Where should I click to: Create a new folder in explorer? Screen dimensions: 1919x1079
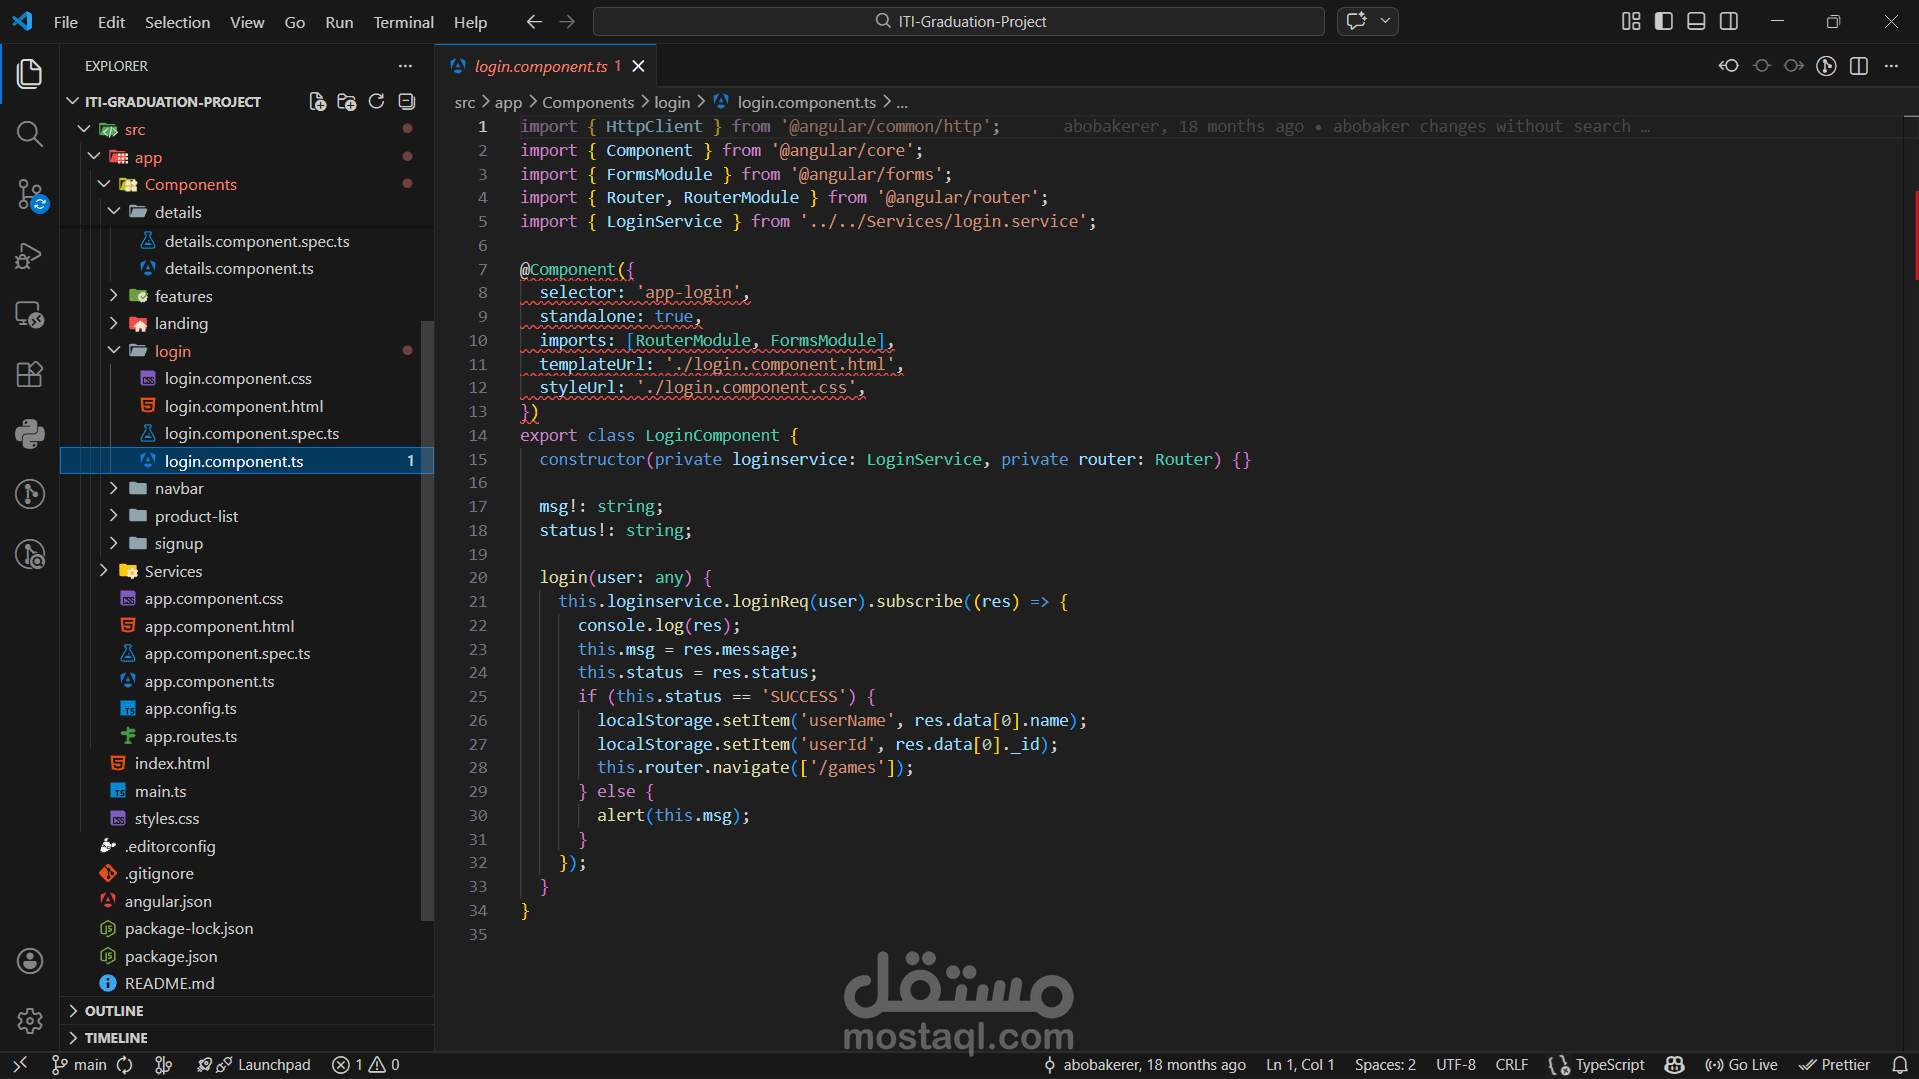point(347,102)
